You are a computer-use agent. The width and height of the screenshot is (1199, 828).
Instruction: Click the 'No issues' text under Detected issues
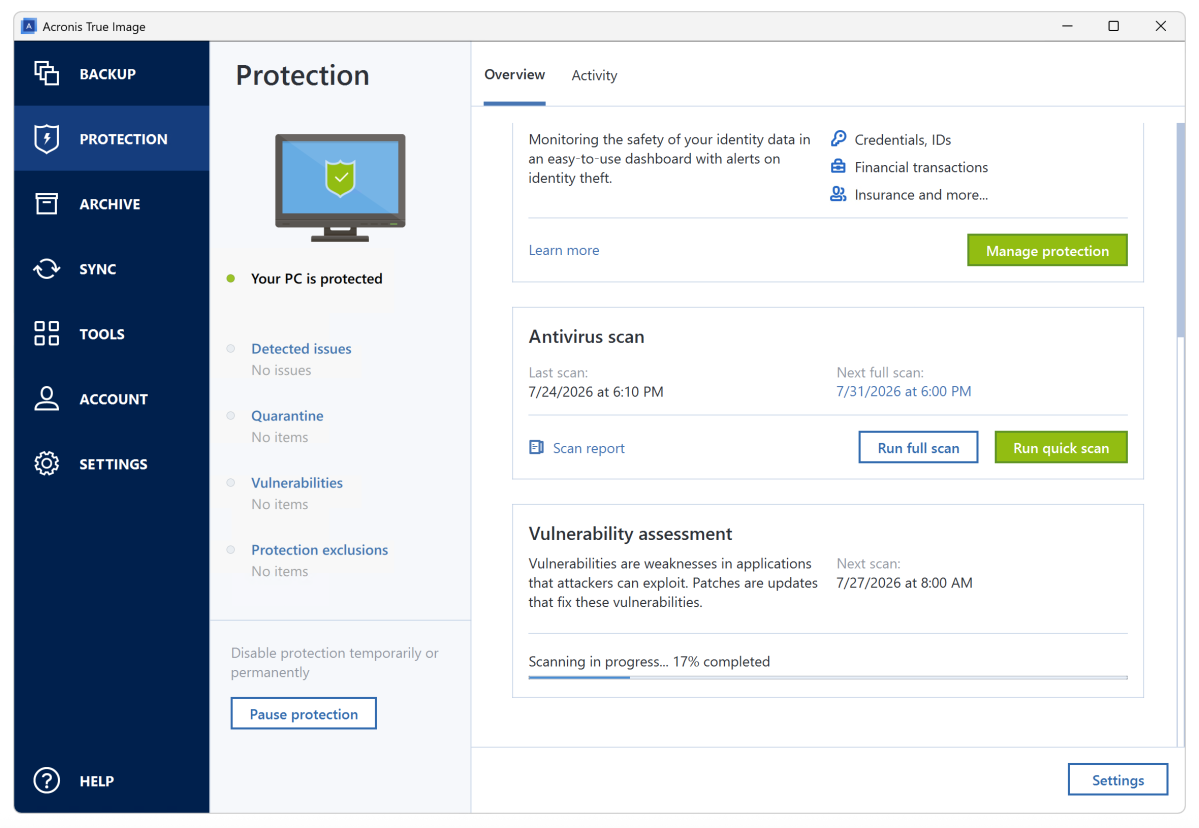pyautogui.click(x=281, y=370)
